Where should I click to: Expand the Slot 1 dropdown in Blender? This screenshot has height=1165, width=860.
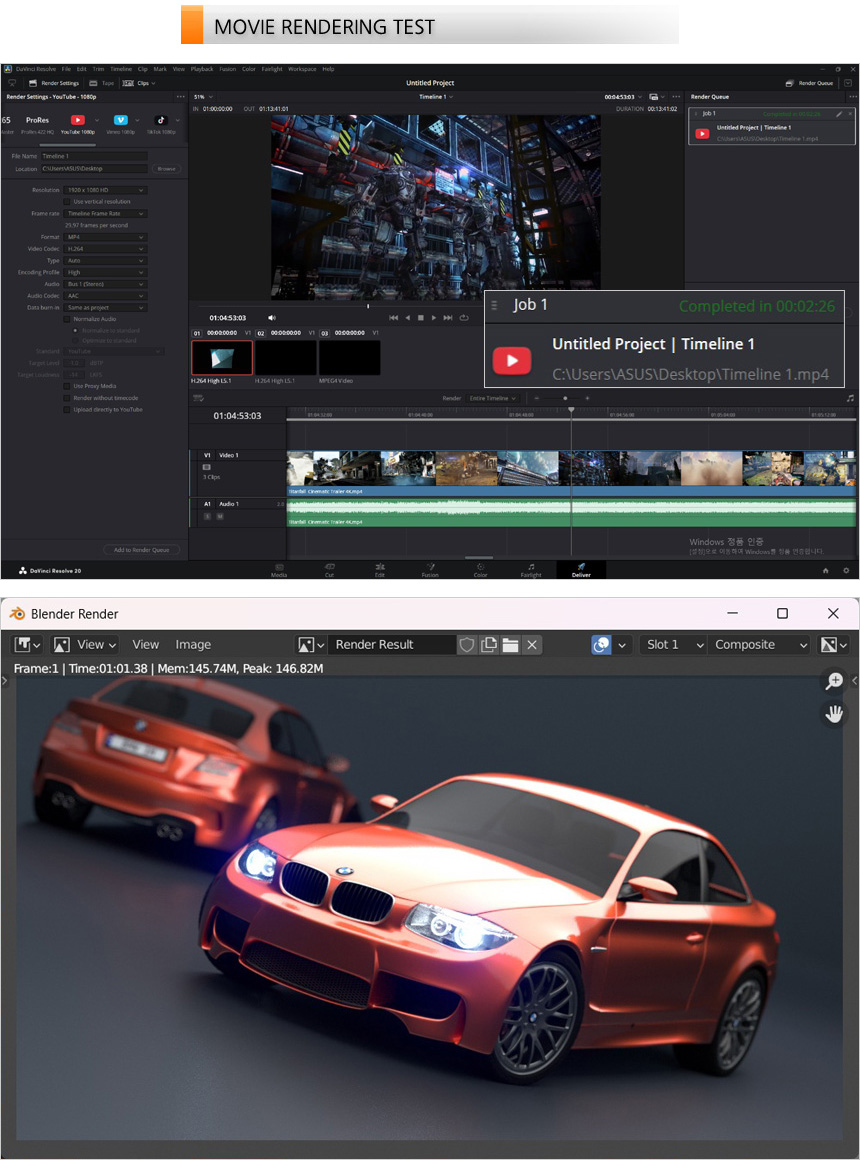click(673, 645)
